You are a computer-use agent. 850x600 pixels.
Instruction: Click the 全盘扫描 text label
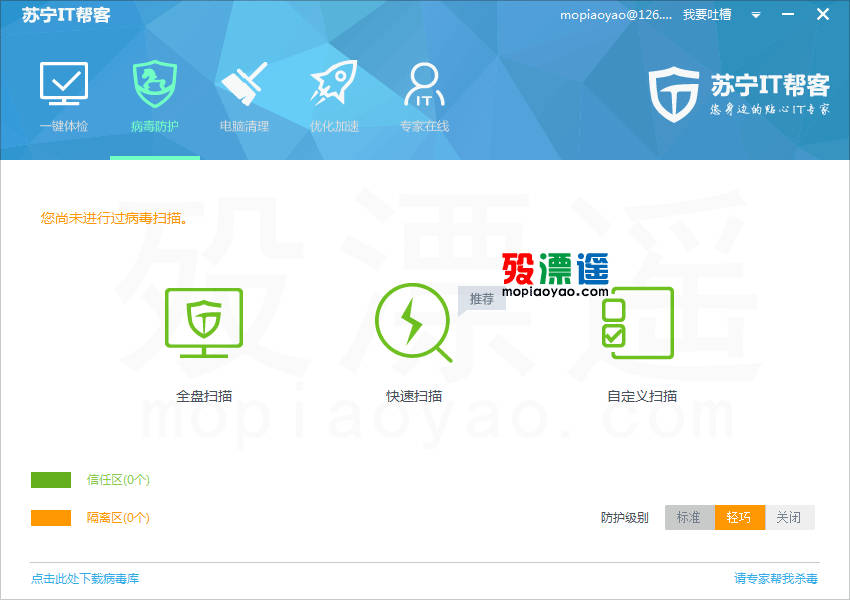click(204, 396)
